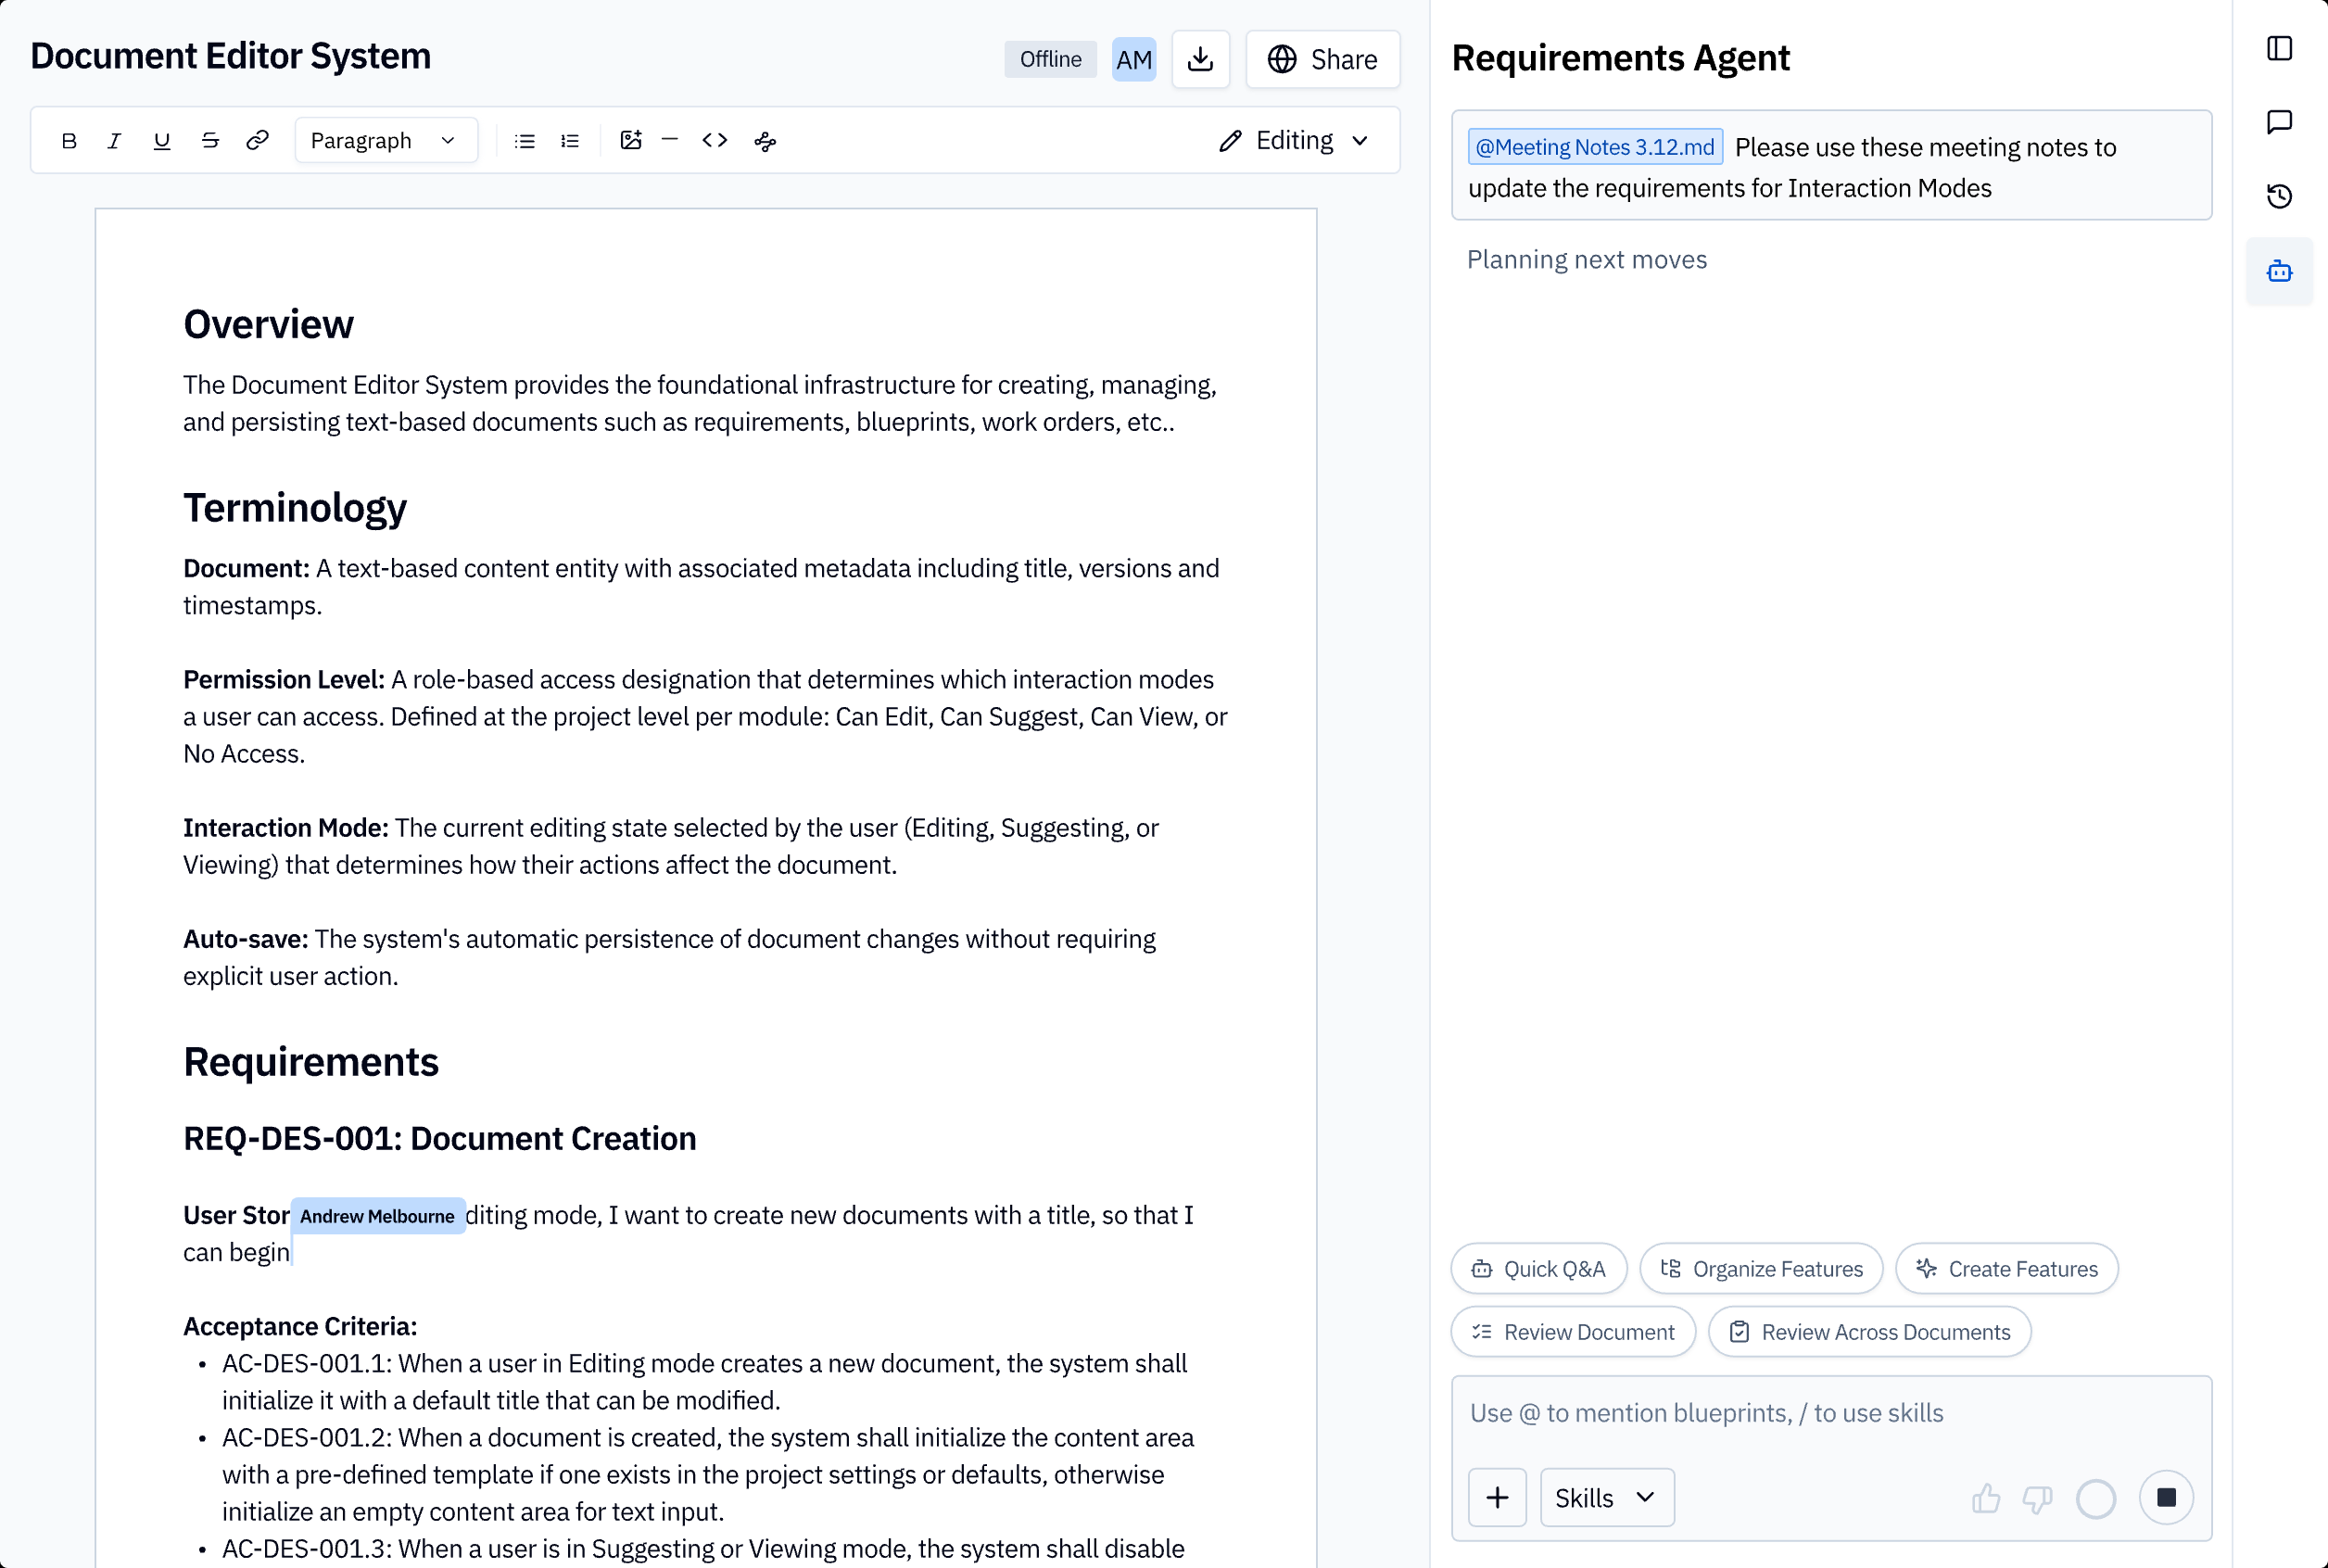Apply strikethrough formatting
Viewport: 2328px width, 1568px height.
[x=209, y=141]
